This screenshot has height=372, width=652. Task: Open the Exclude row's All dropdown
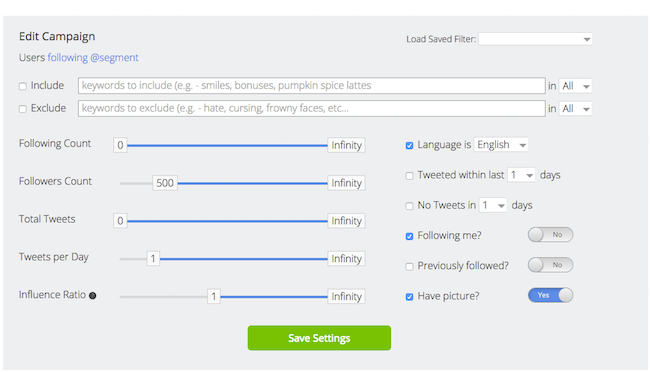click(575, 109)
